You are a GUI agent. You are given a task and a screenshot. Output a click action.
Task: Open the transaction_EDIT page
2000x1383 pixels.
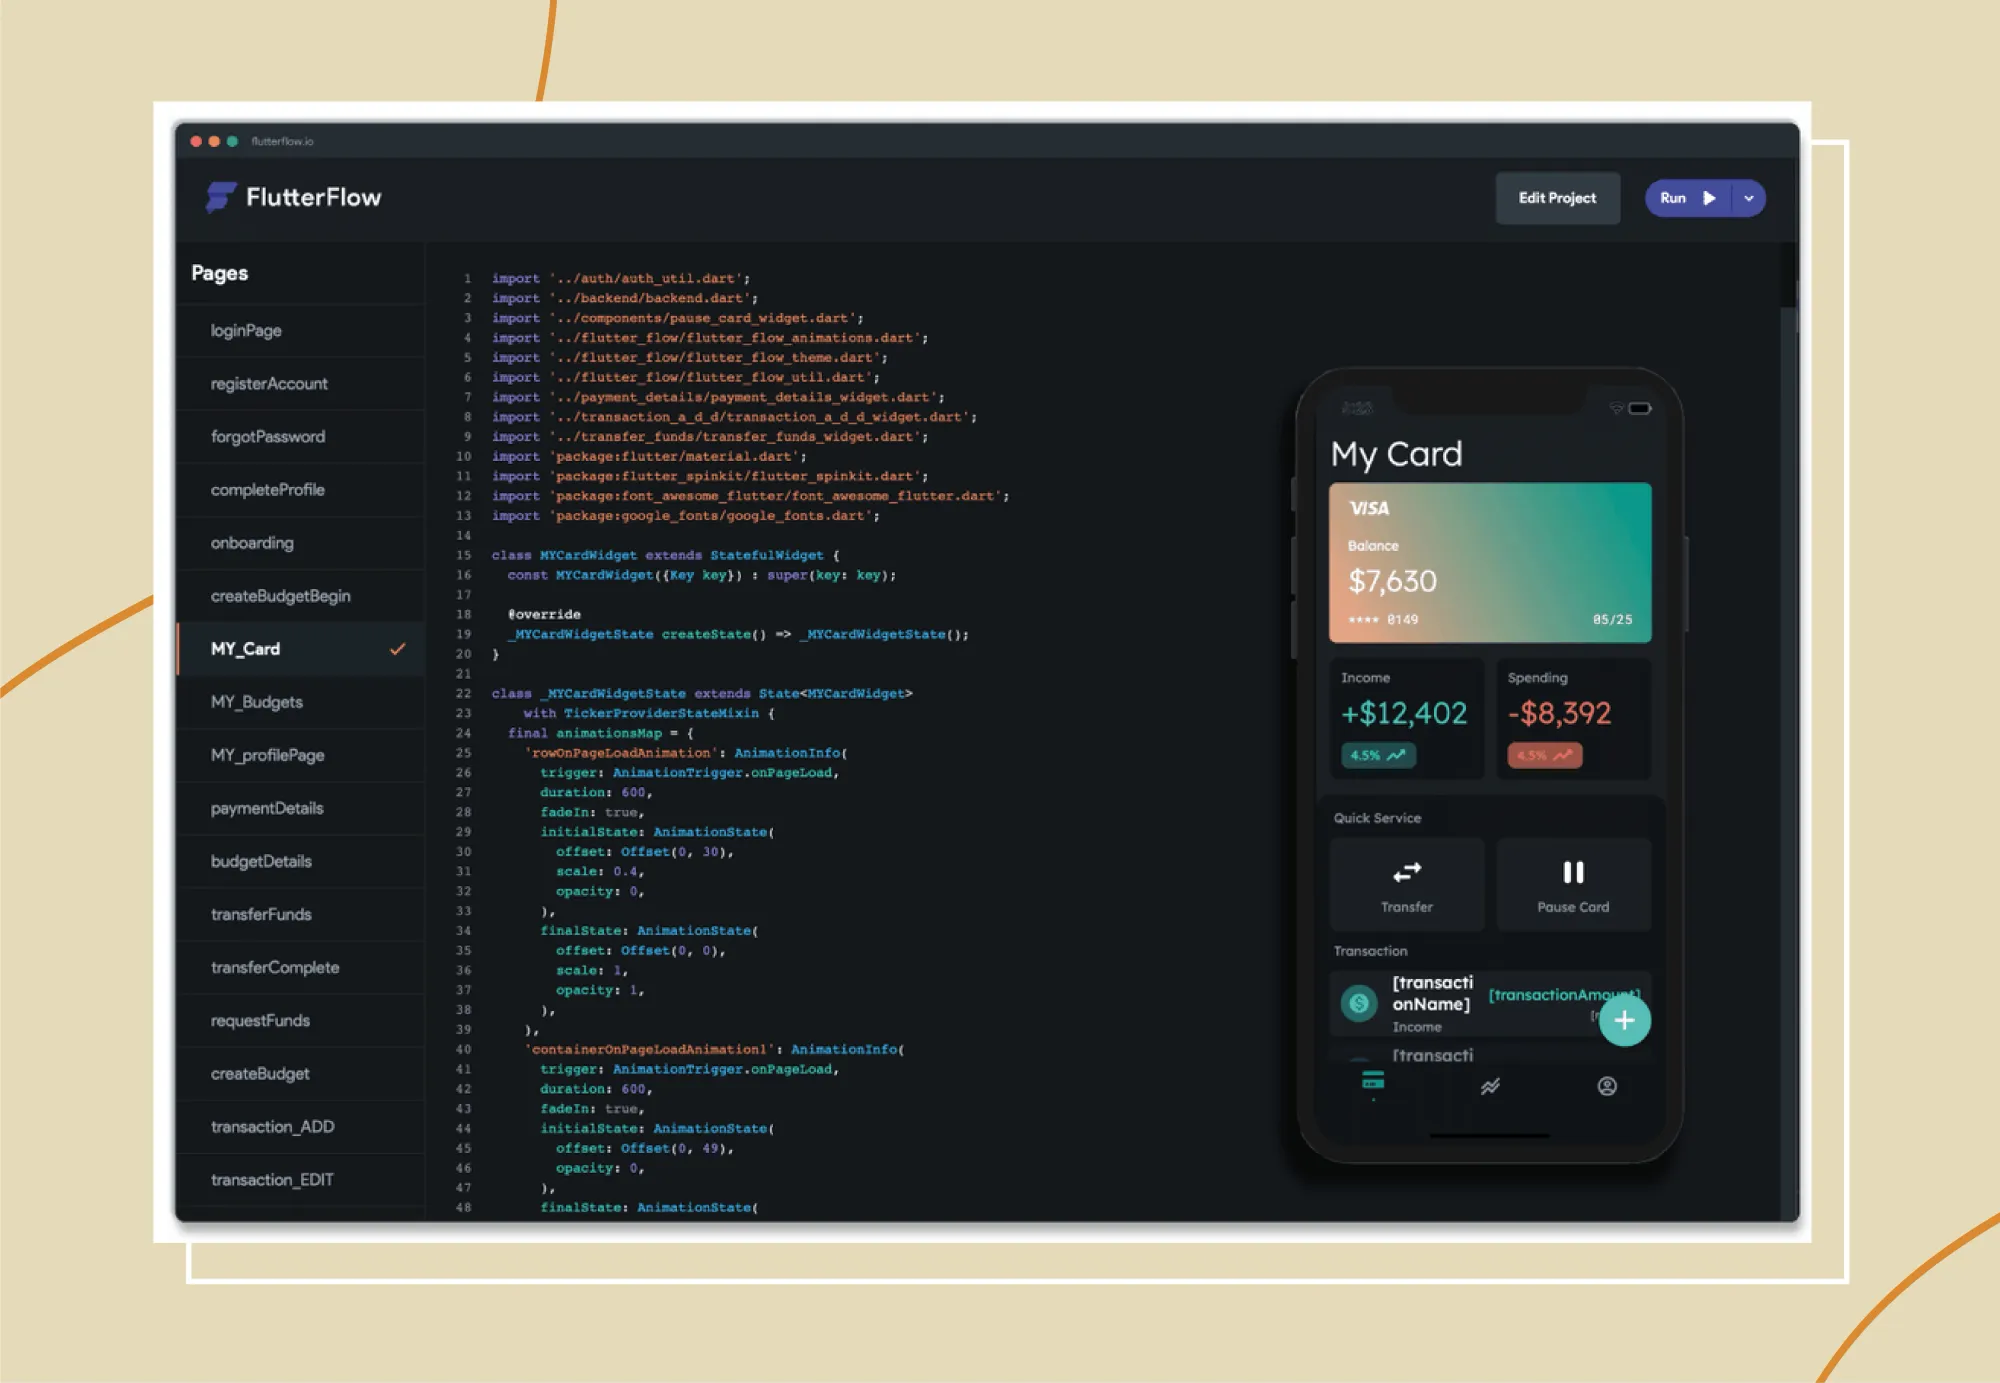[x=300, y=1179]
